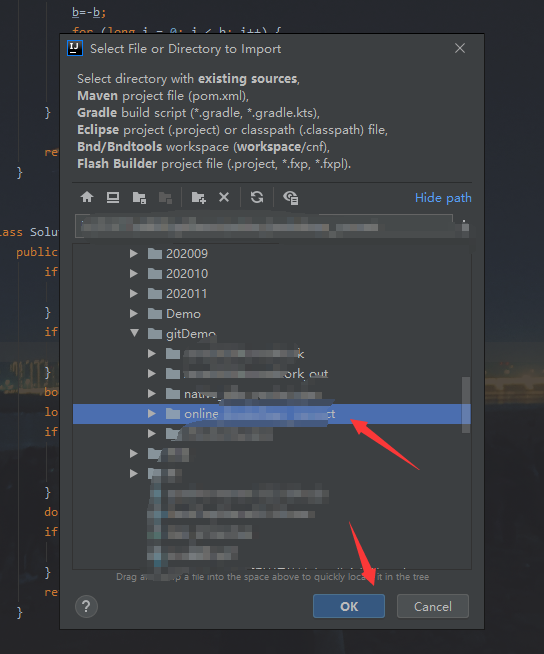
Task: Select the 202011 folder row
Action: [x=272, y=294]
